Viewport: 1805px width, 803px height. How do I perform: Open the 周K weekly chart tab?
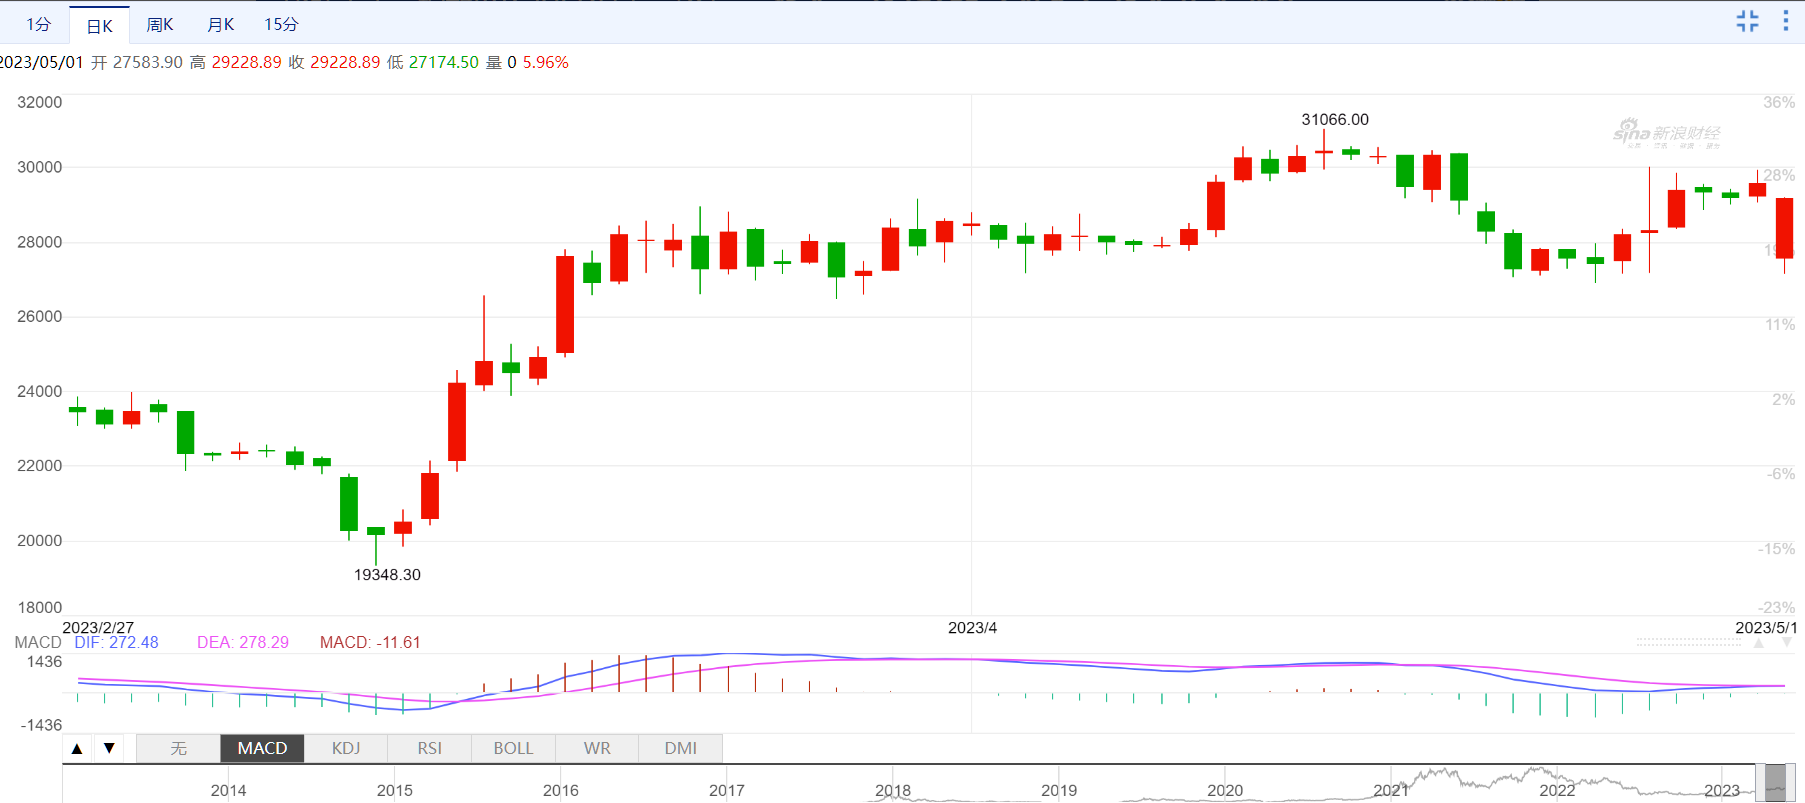pos(160,24)
